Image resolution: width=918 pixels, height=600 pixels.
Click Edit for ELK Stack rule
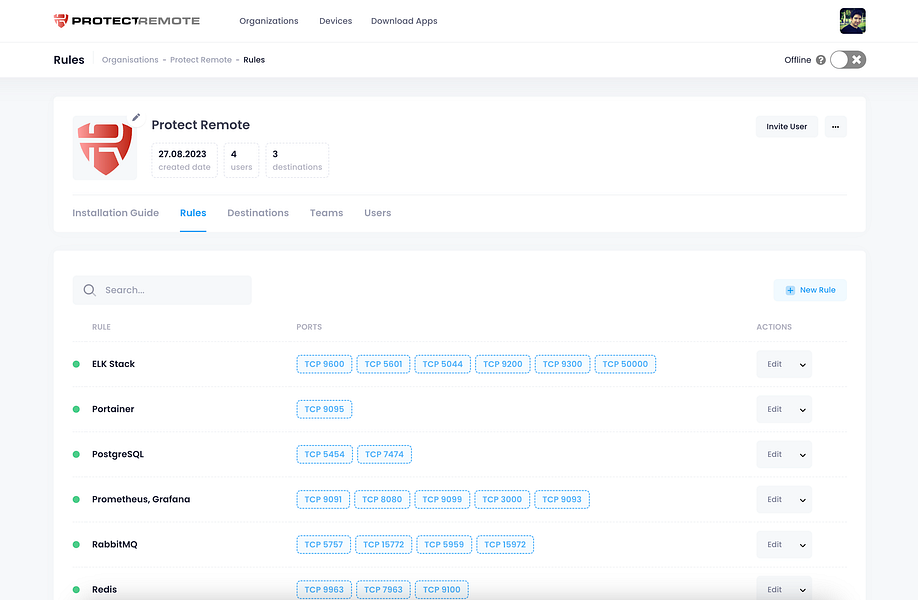775,364
